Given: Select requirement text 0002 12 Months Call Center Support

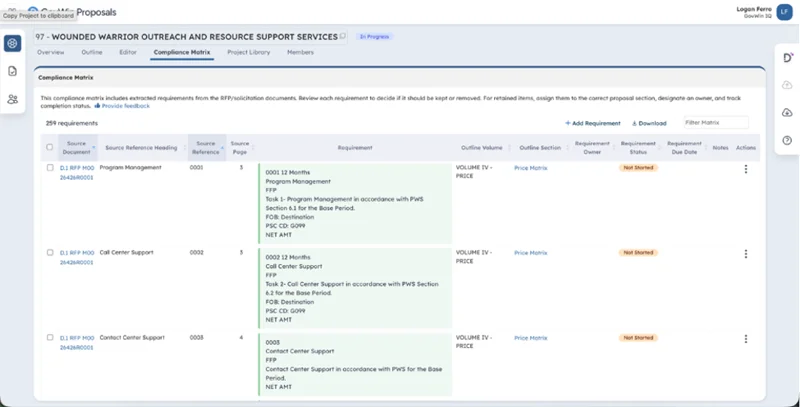Looking at the screenshot, I should [x=355, y=288].
